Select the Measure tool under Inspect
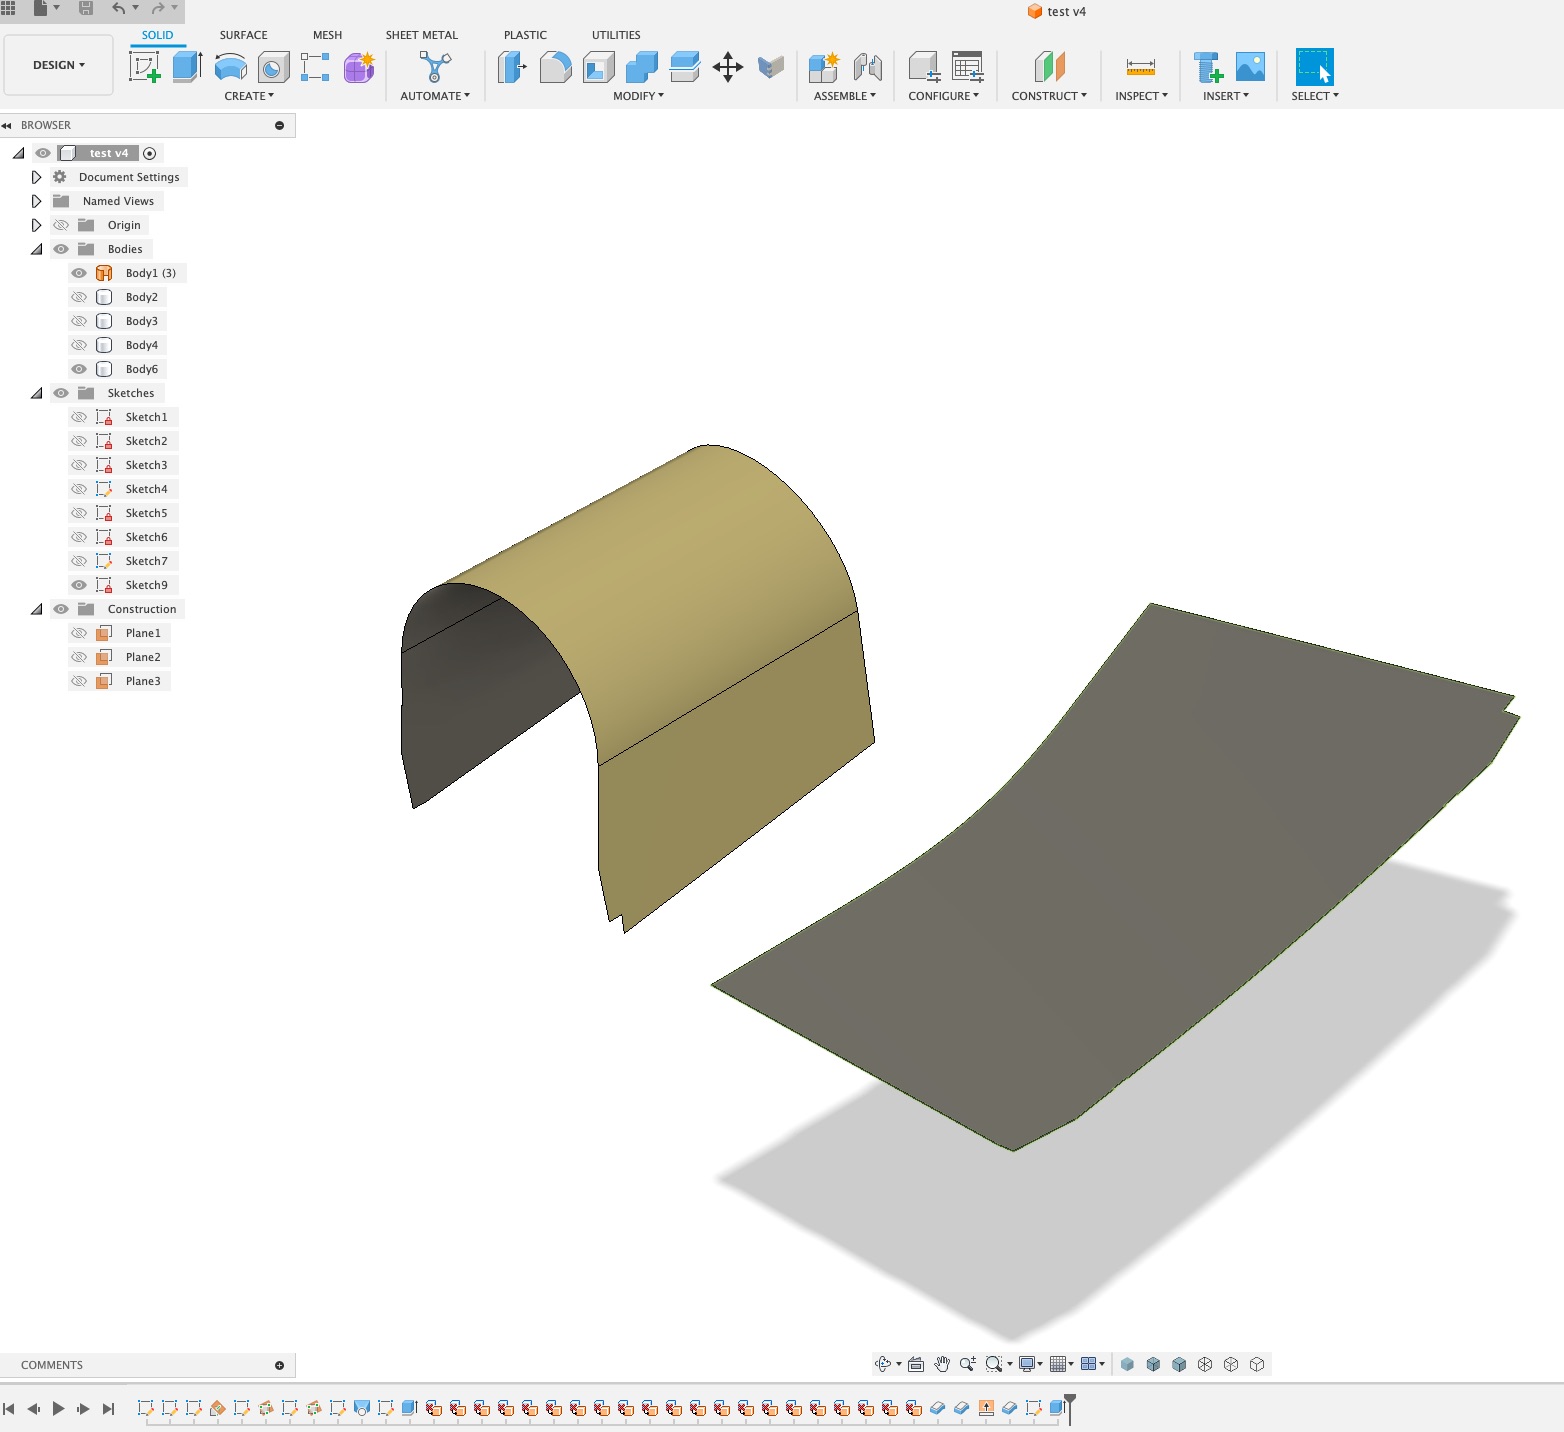The width and height of the screenshot is (1564, 1432). coord(1140,67)
